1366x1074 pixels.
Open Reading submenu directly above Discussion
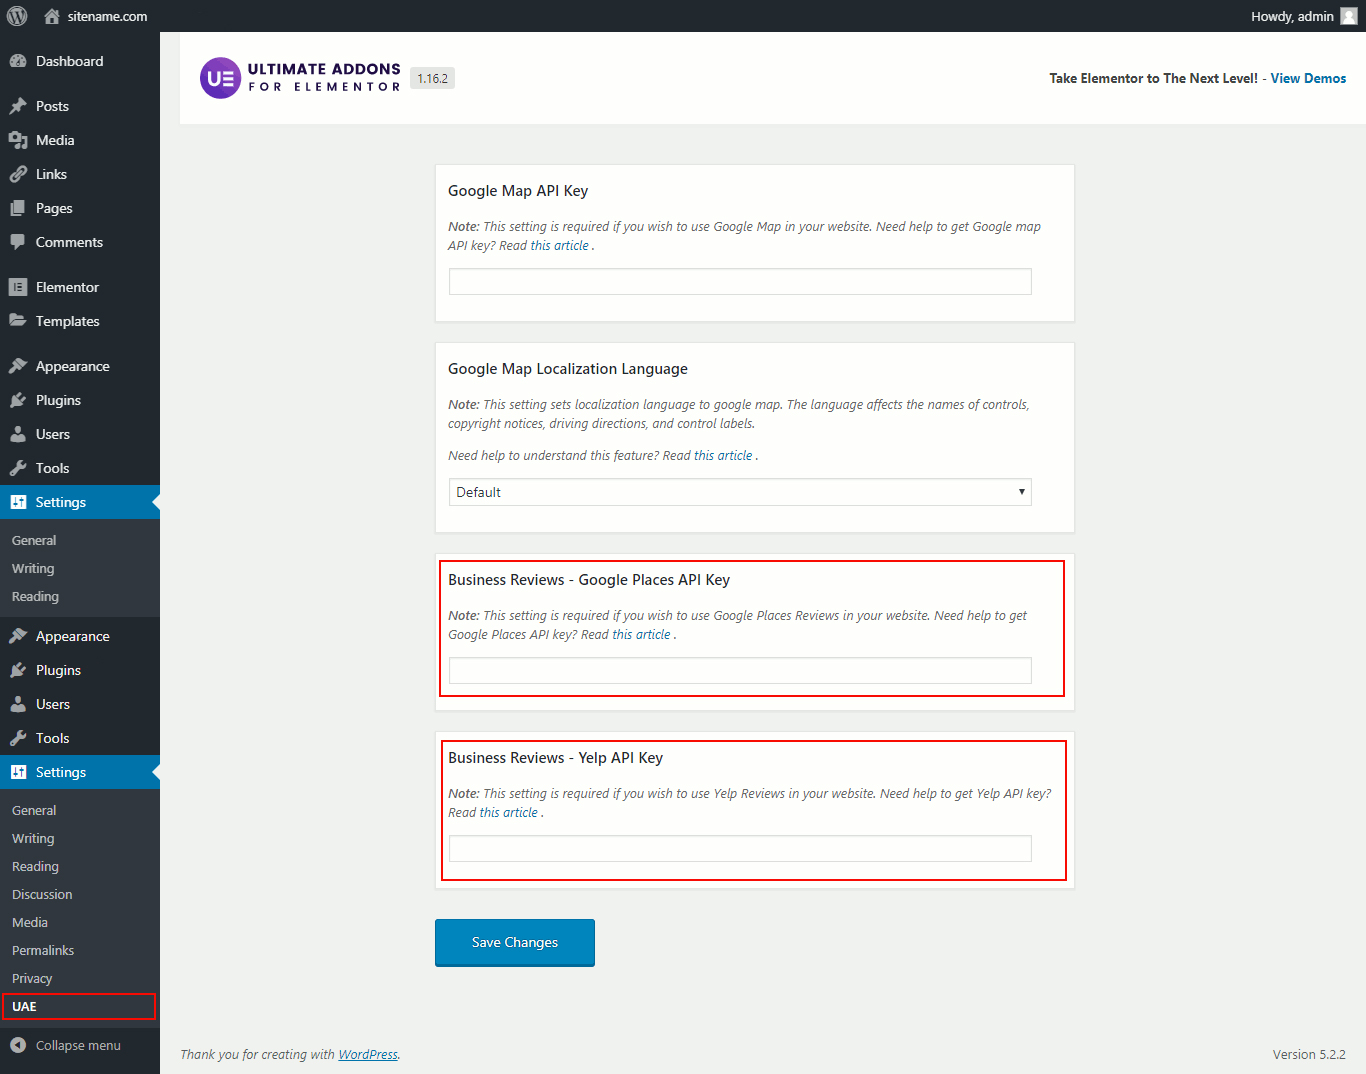point(35,866)
